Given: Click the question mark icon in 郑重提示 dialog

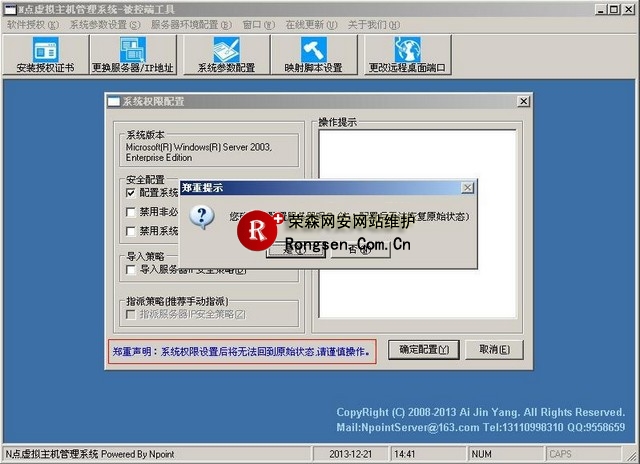Looking at the screenshot, I should pyautogui.click(x=202, y=217).
